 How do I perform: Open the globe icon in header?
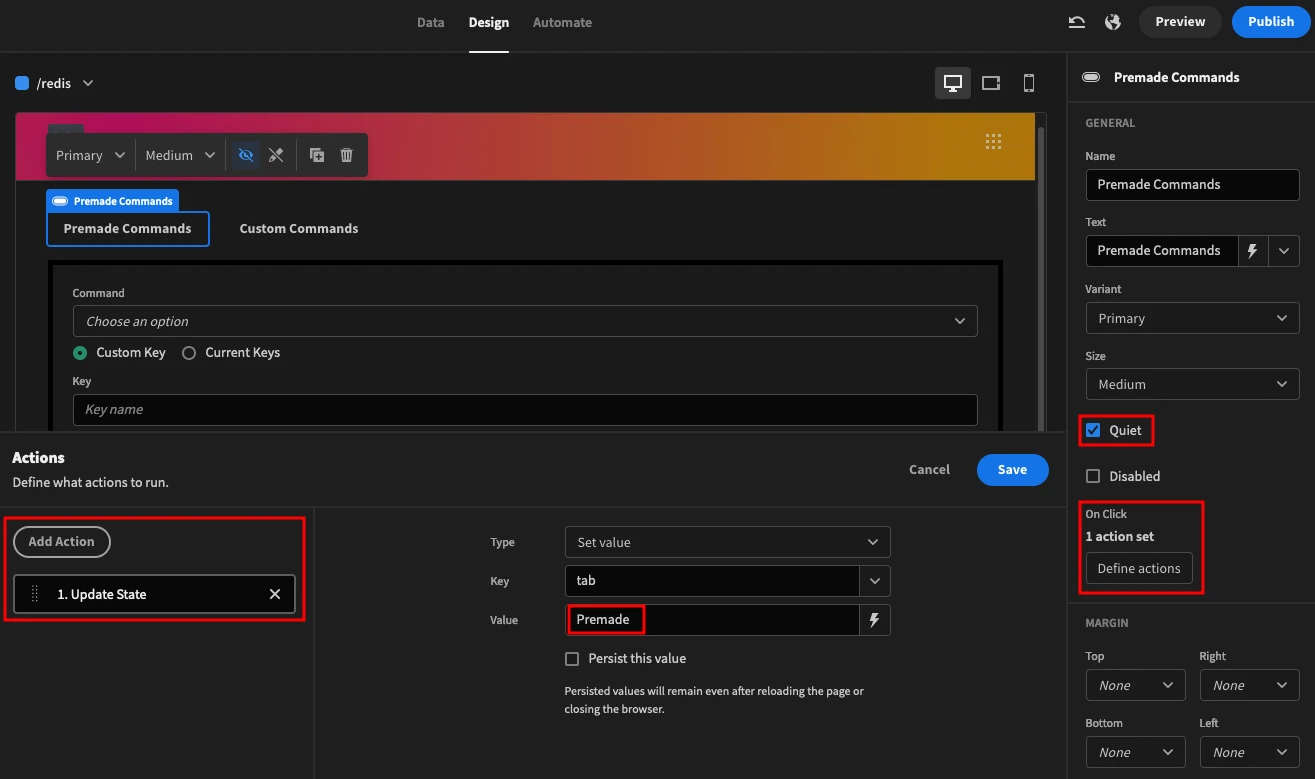pyautogui.click(x=1113, y=22)
